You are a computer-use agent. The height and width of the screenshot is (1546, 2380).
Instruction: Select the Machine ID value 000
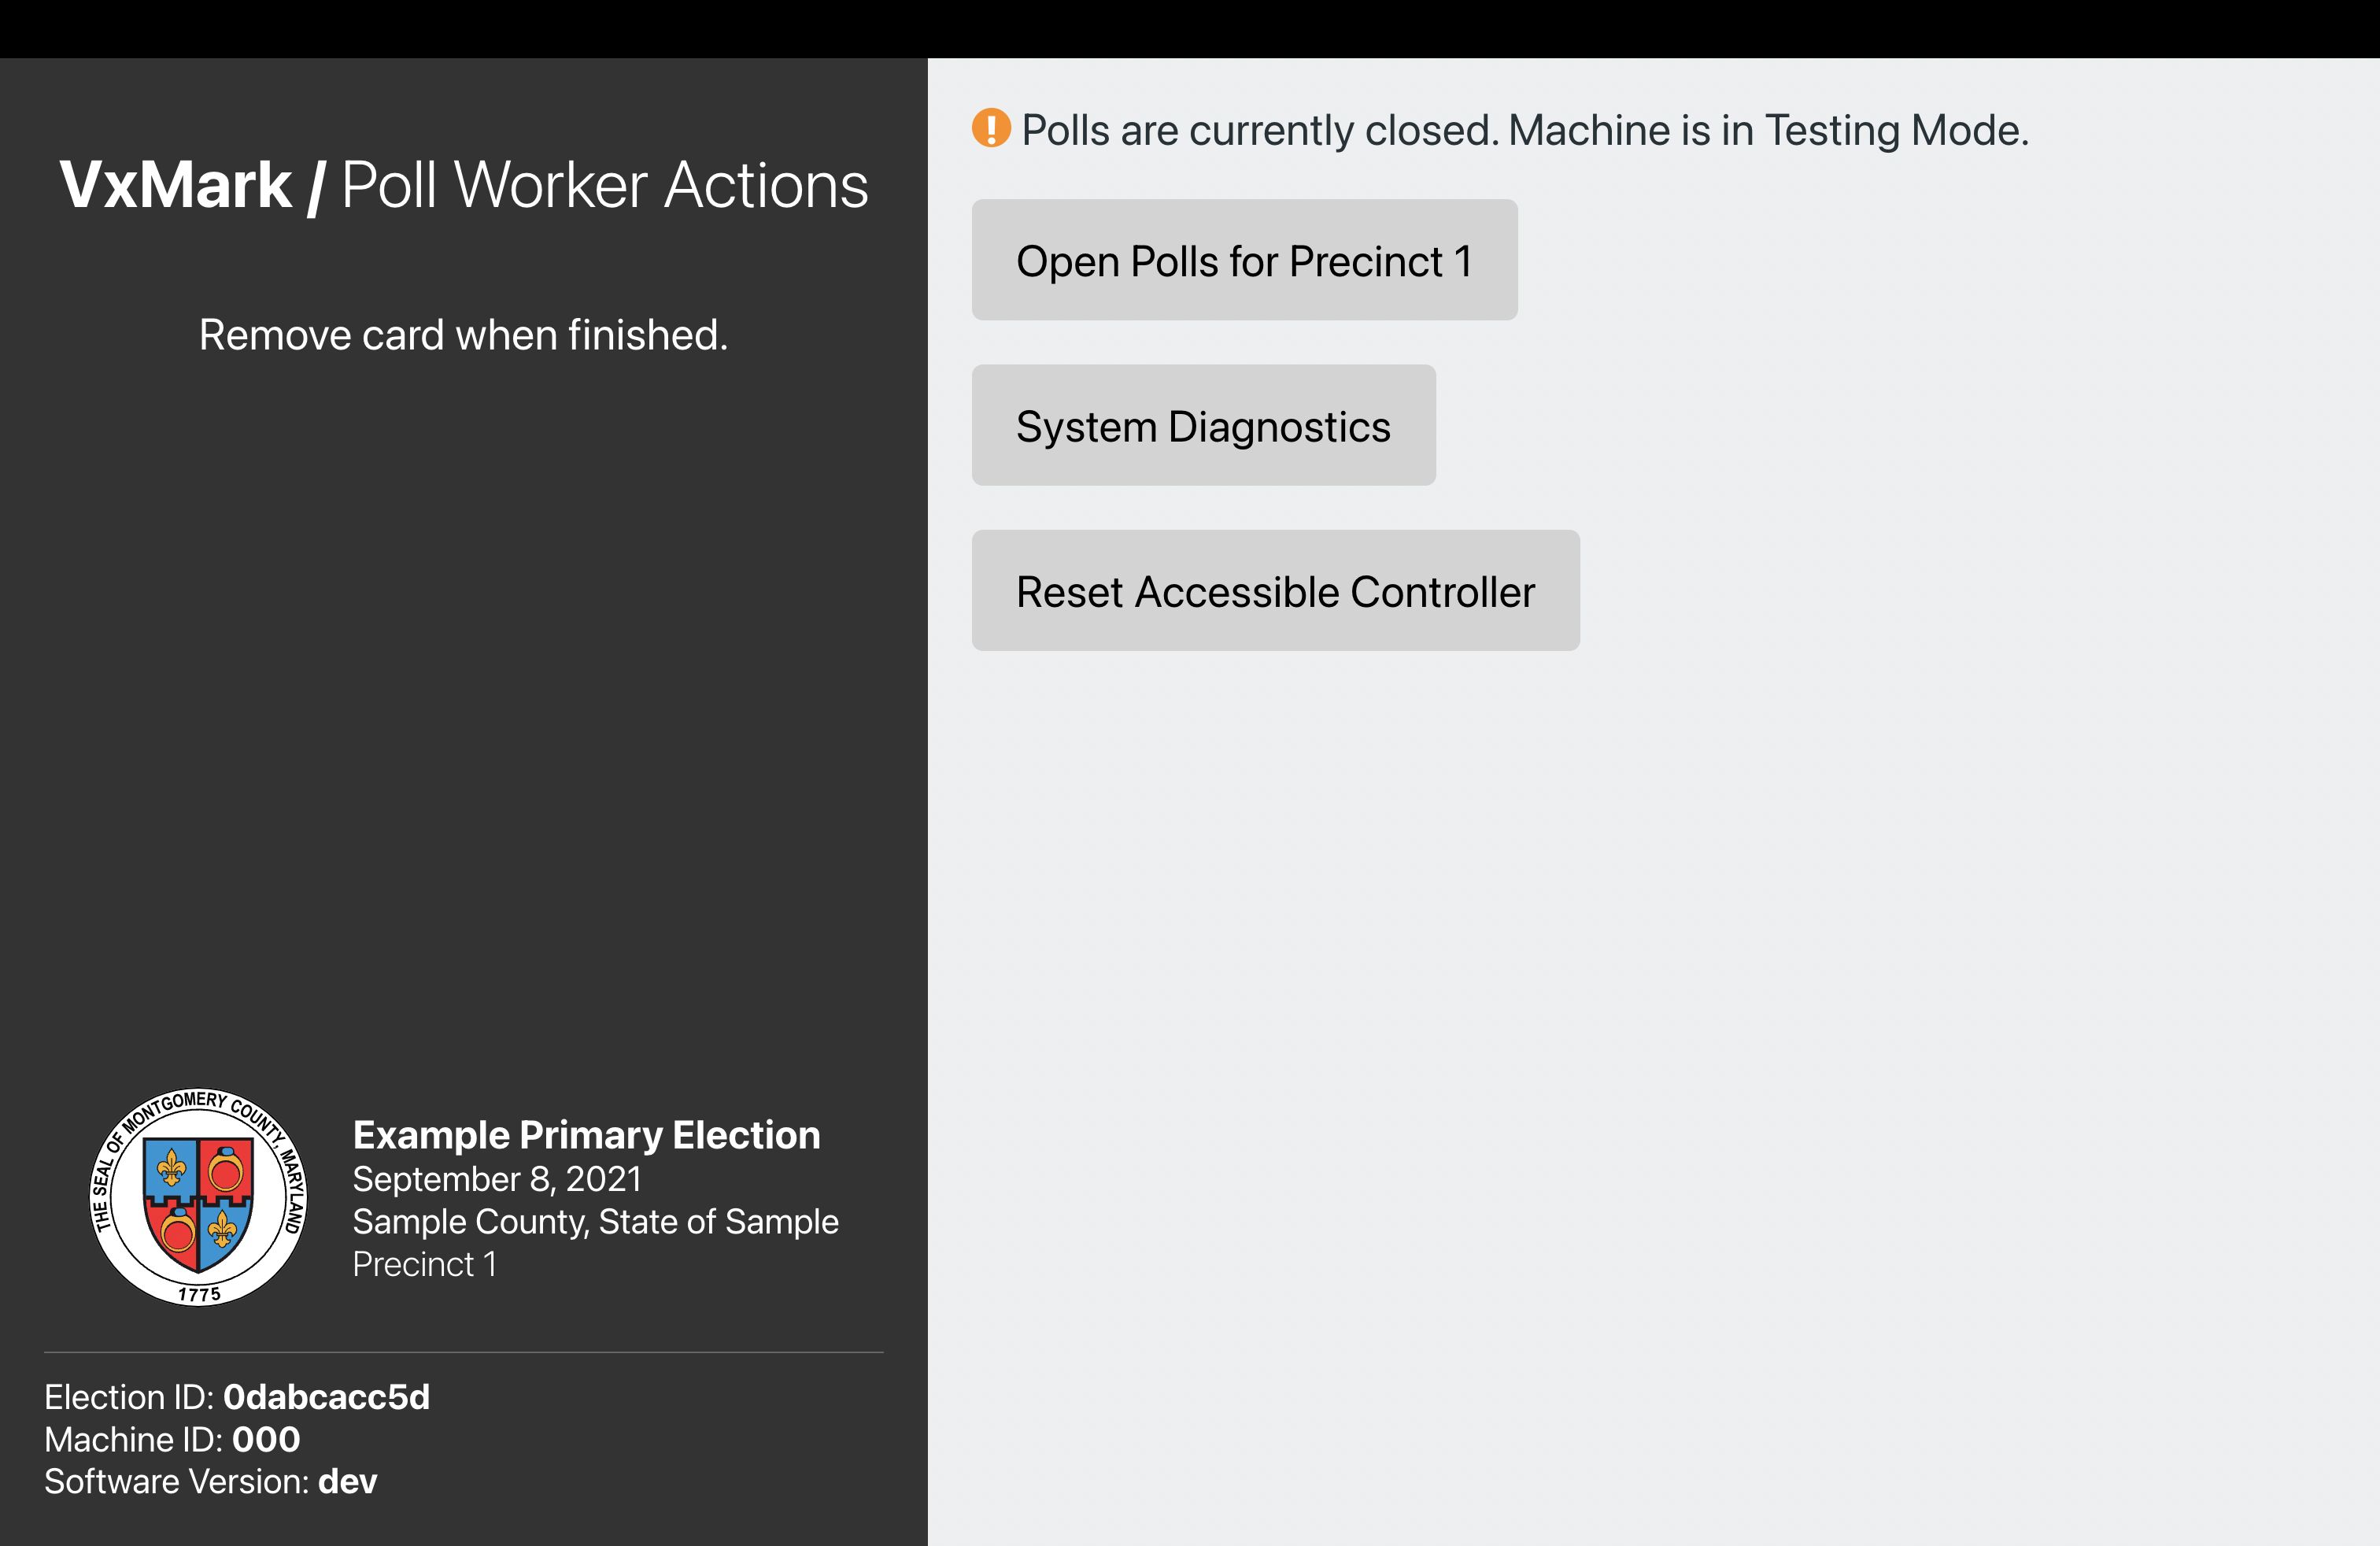[264, 1439]
